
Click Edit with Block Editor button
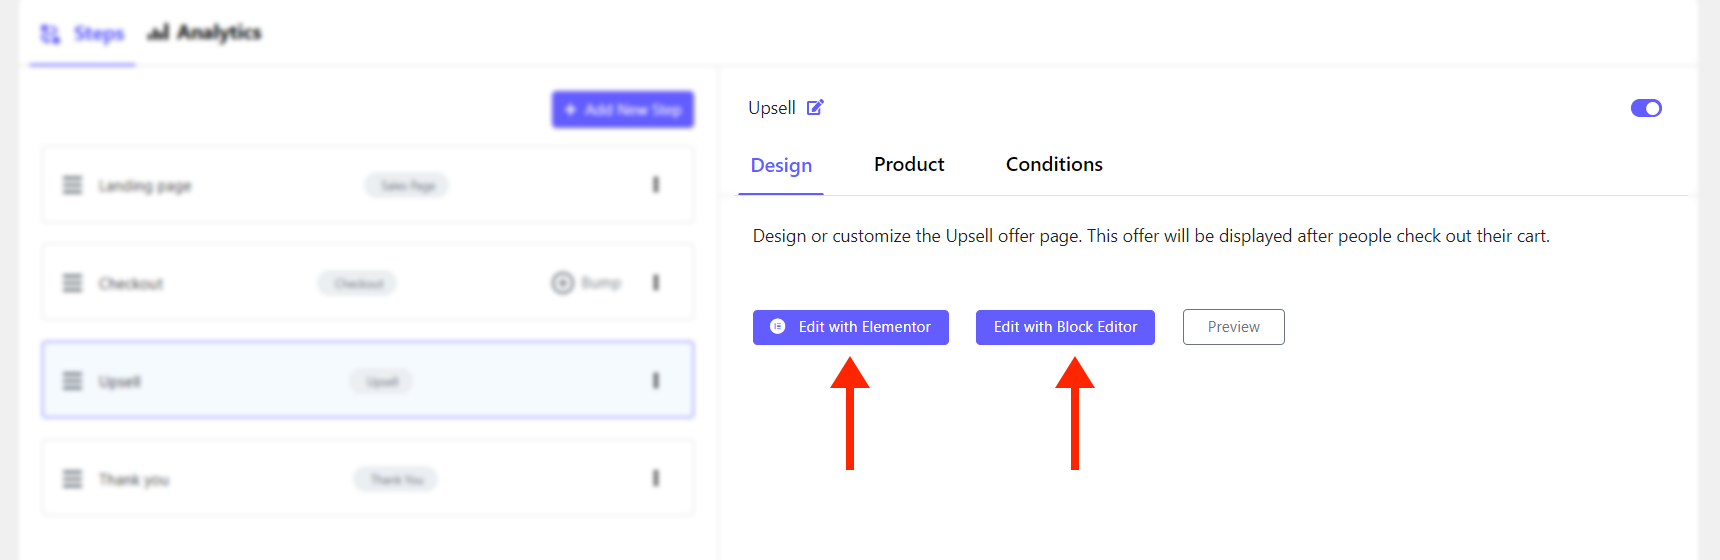[x=1065, y=327]
